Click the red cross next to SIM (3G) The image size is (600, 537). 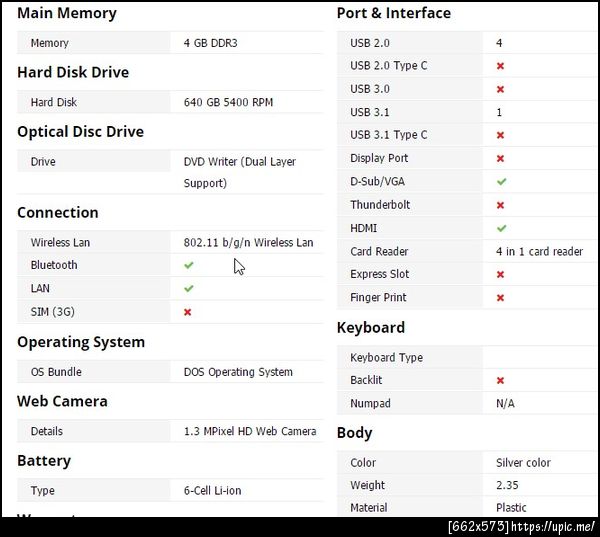[188, 312]
